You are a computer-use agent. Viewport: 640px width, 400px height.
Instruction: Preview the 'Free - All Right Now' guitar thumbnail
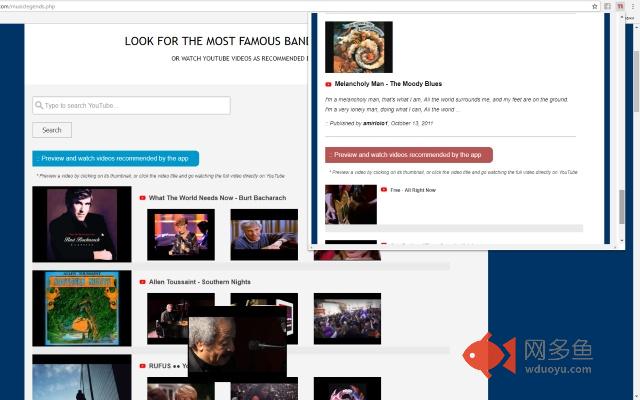pos(351,204)
